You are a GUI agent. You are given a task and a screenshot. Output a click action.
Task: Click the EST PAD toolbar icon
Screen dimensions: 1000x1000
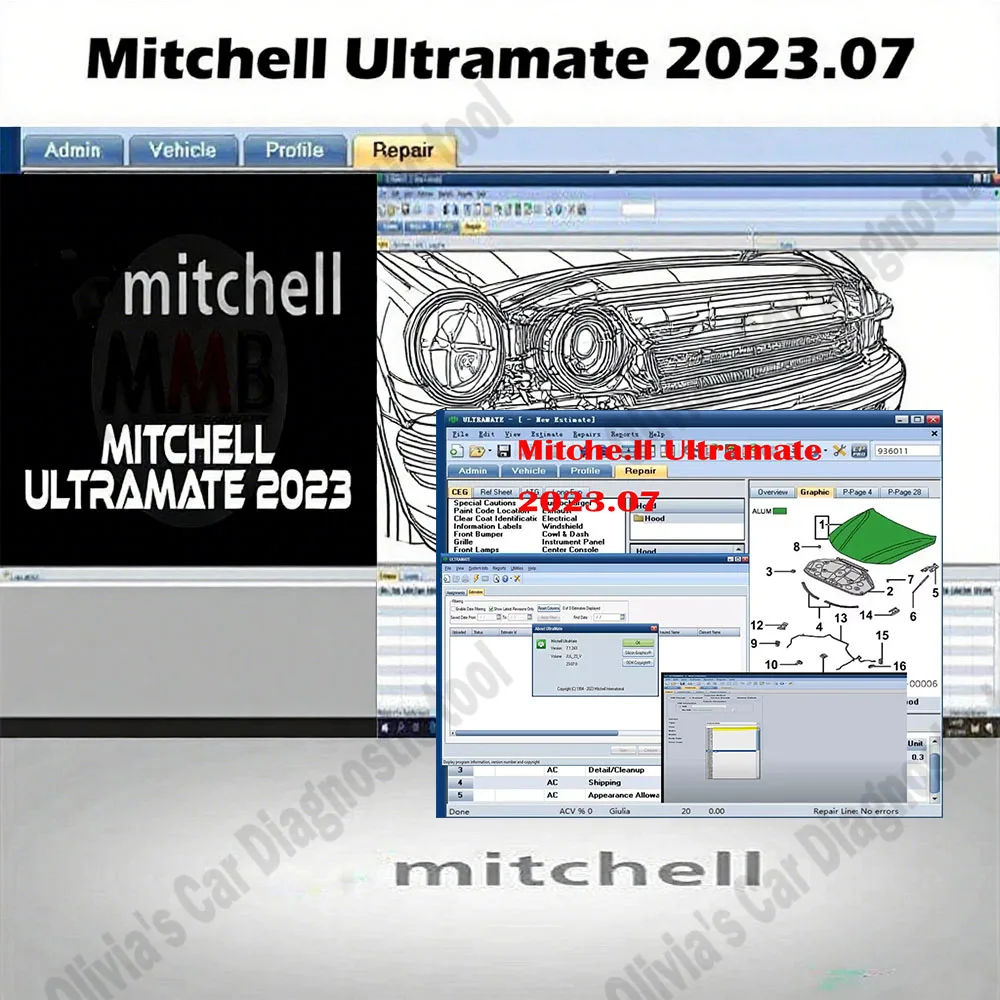click(x=859, y=451)
